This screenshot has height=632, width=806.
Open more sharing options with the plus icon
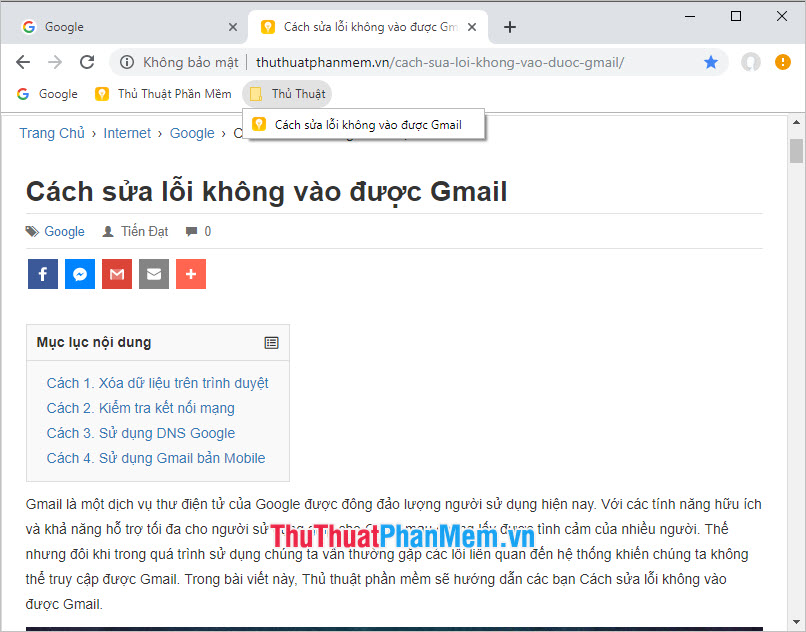tap(190, 273)
